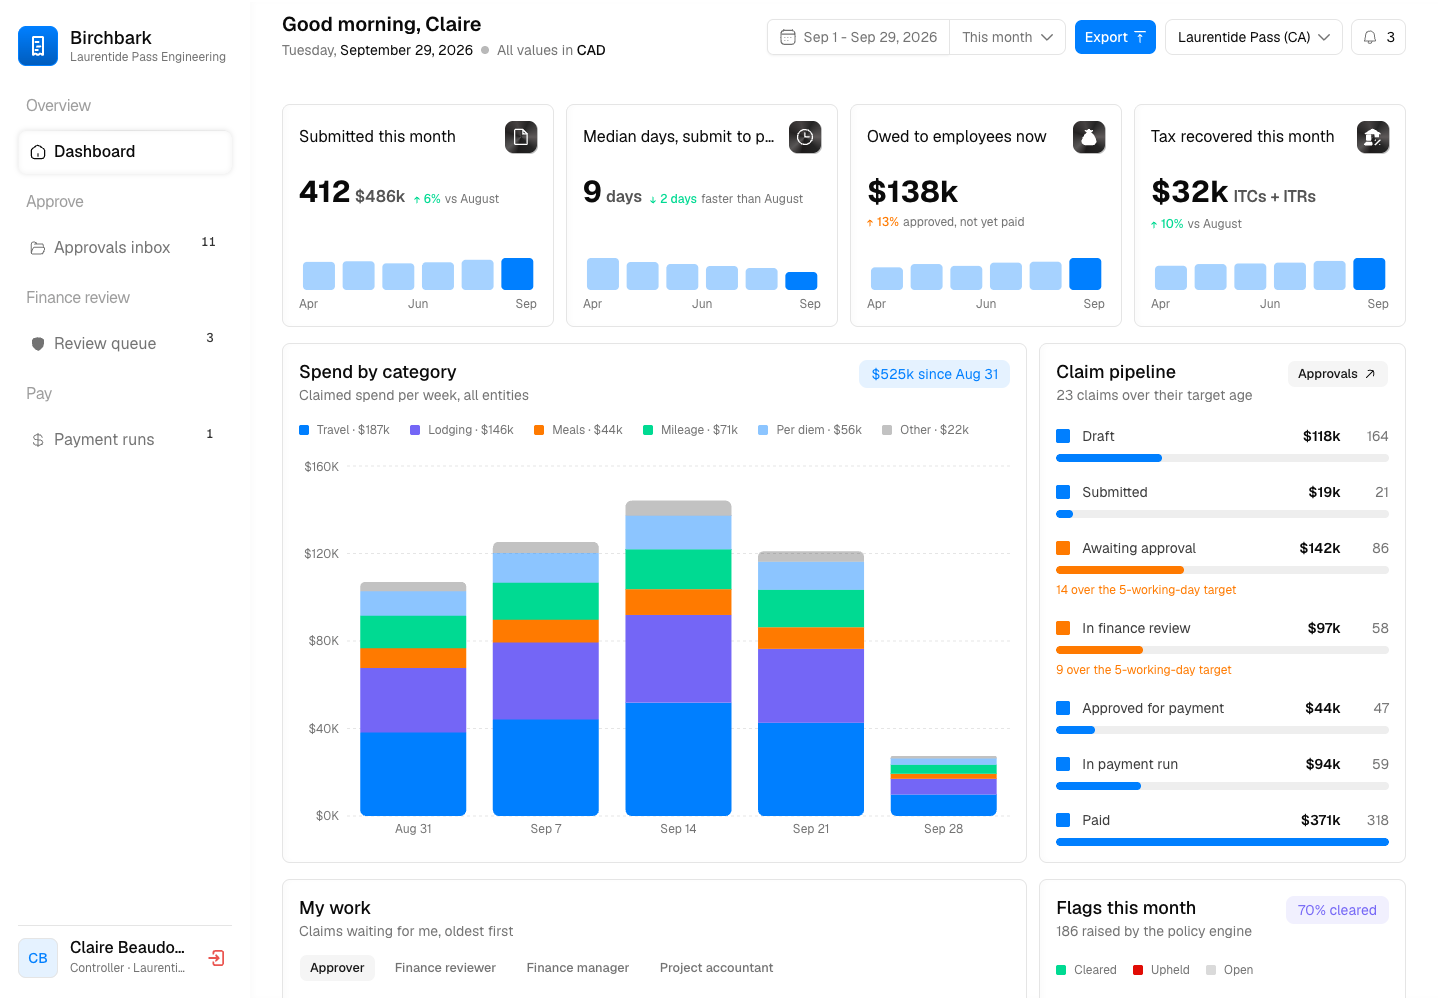
Task: Click the Birchbark logo icon
Action: (x=38, y=46)
